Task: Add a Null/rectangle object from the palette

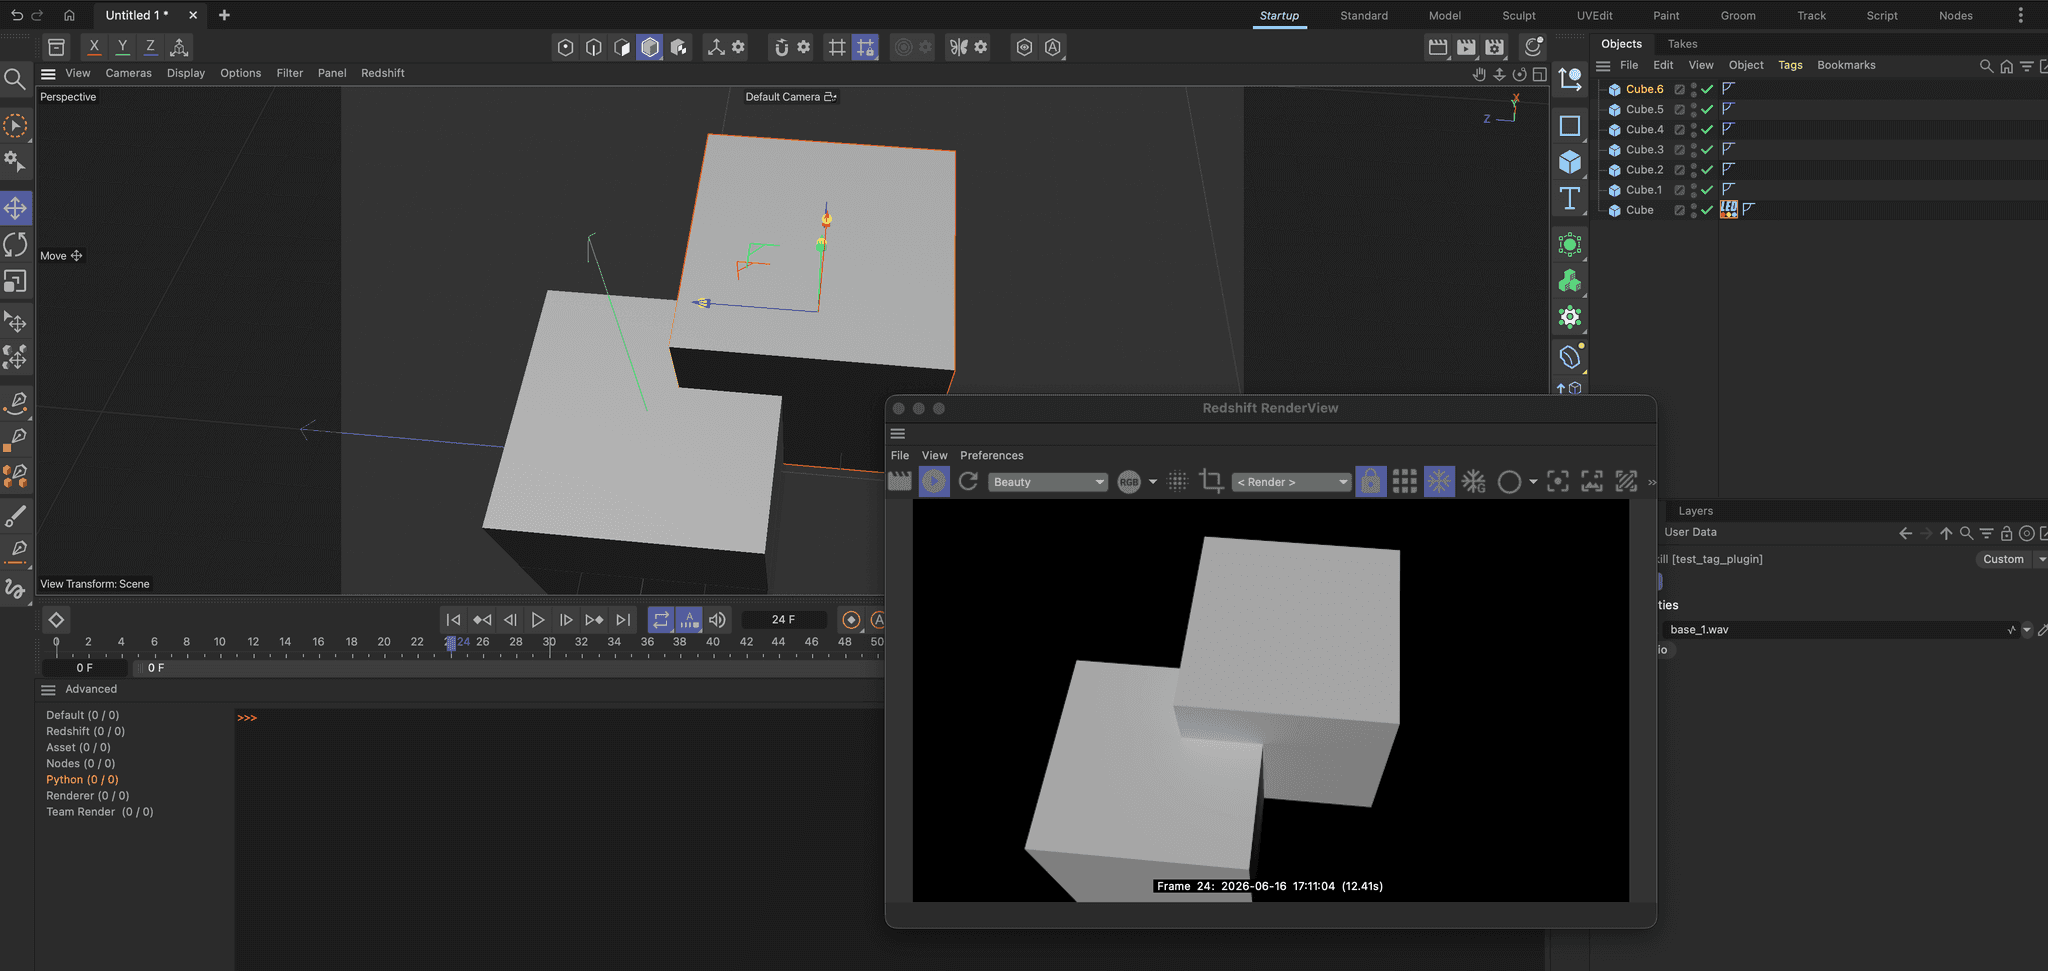Action: pos(1570,126)
